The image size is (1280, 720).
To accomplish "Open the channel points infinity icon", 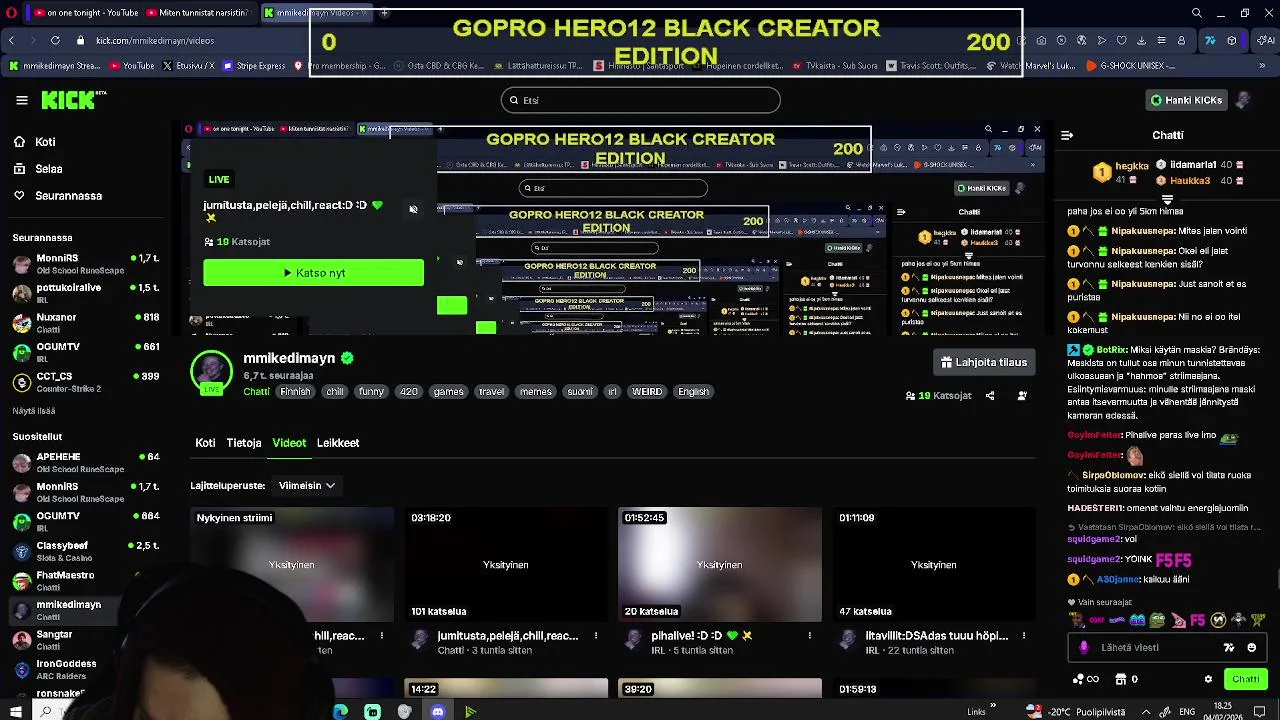I will 1086,679.
